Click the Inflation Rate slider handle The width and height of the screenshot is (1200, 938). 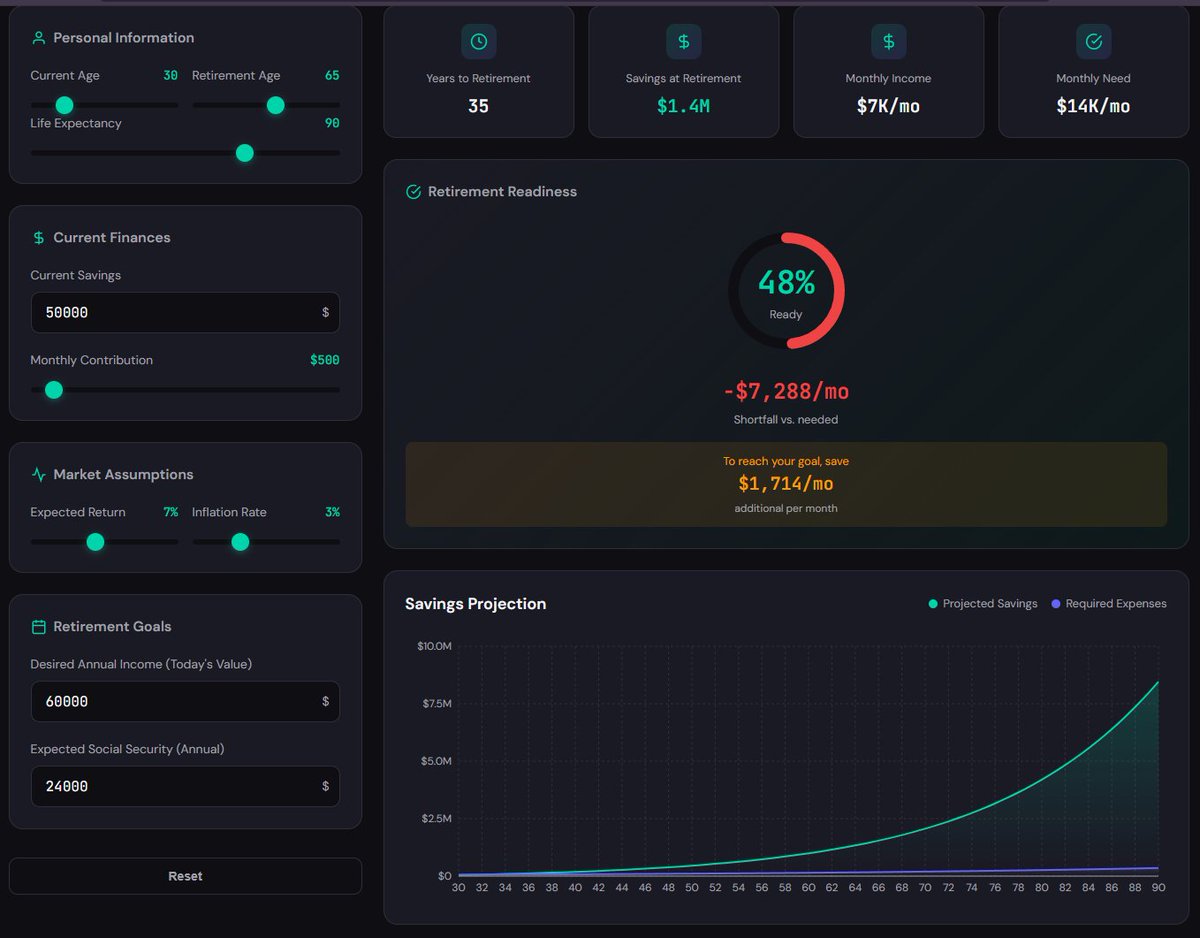coord(240,542)
